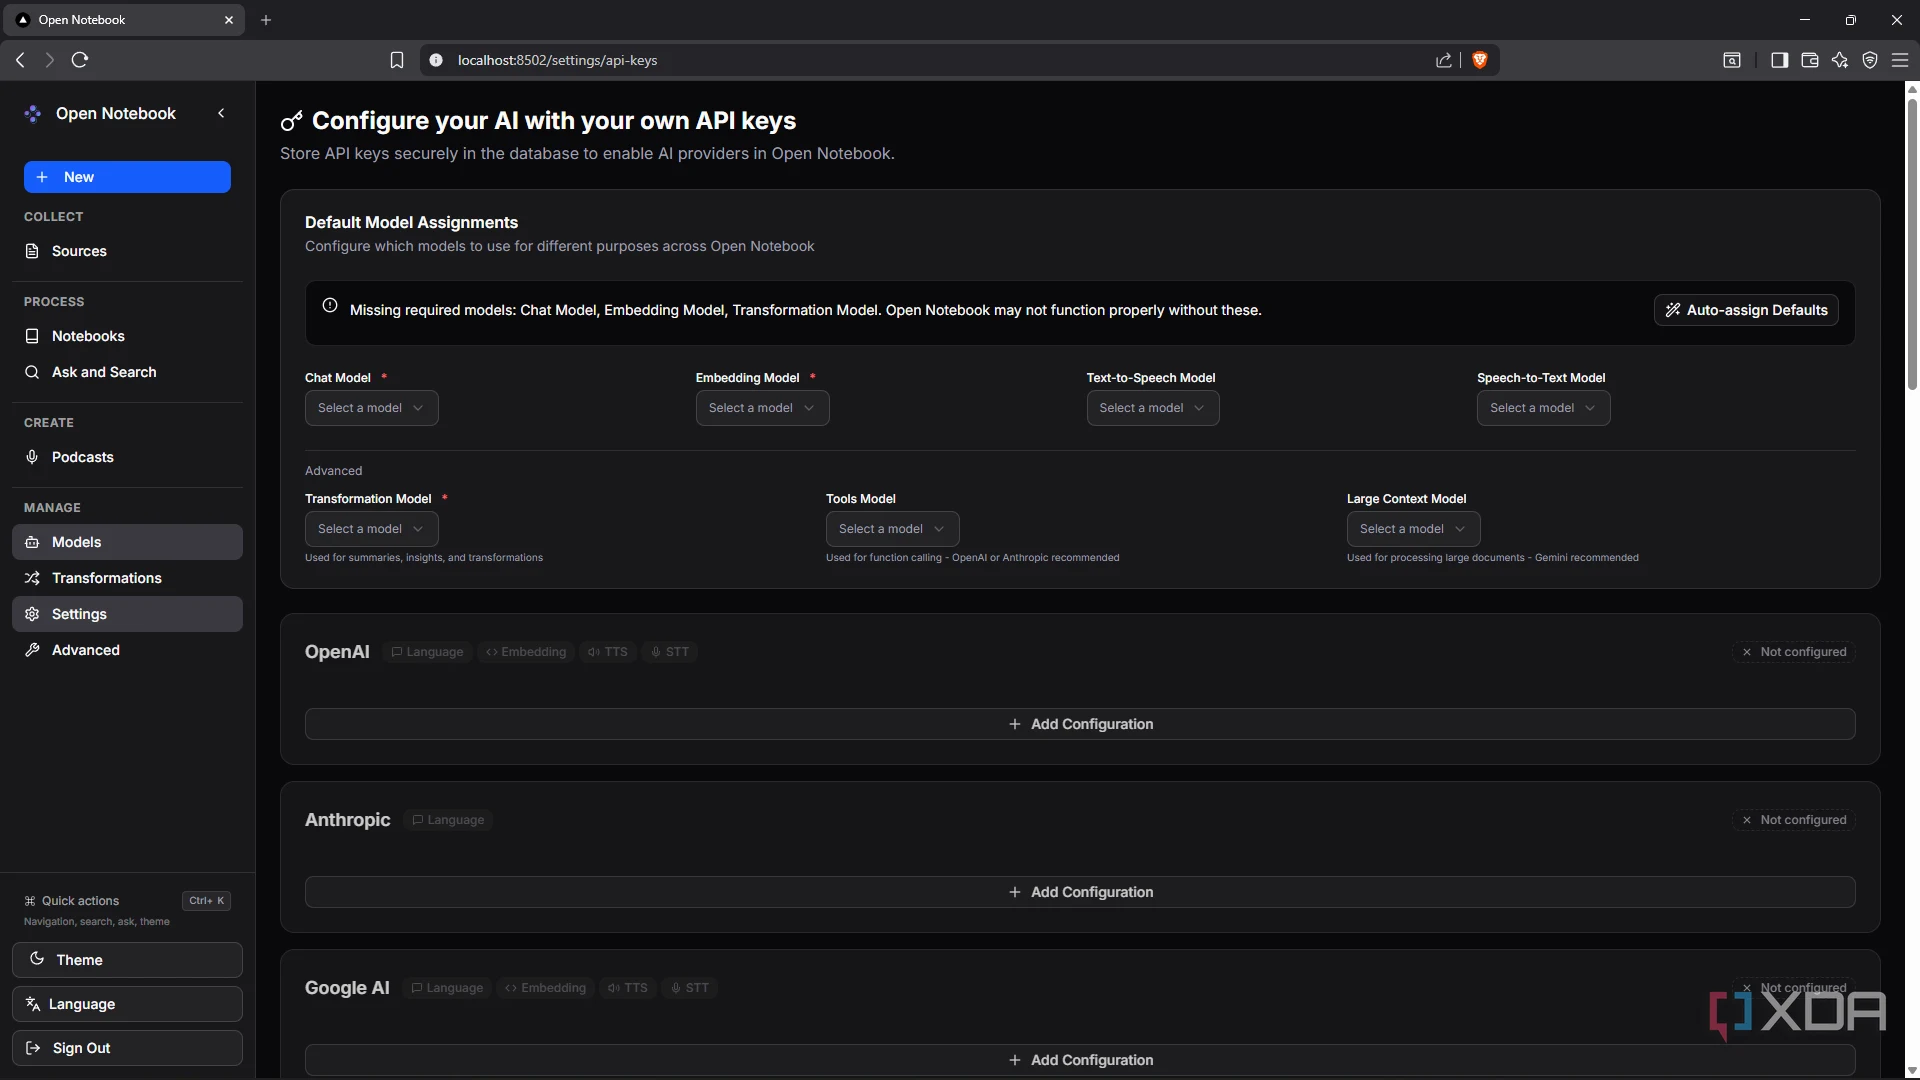Click scrollbar down arrow
This screenshot has height=1080, width=1920.
[1912, 1071]
